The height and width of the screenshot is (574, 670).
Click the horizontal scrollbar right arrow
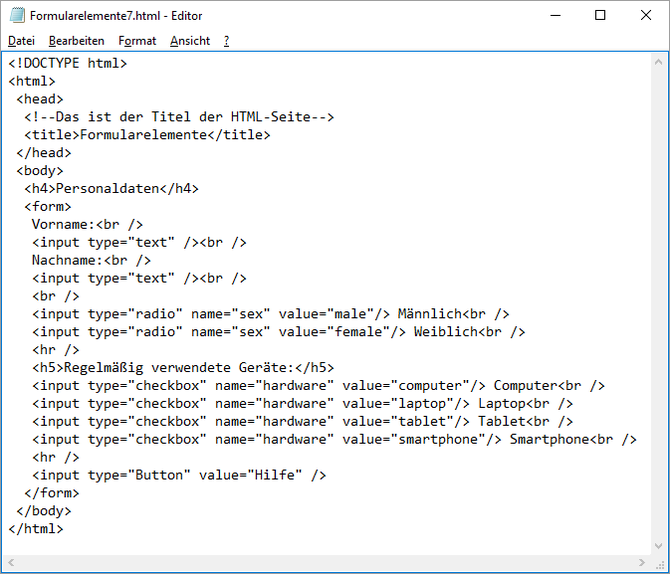642,562
